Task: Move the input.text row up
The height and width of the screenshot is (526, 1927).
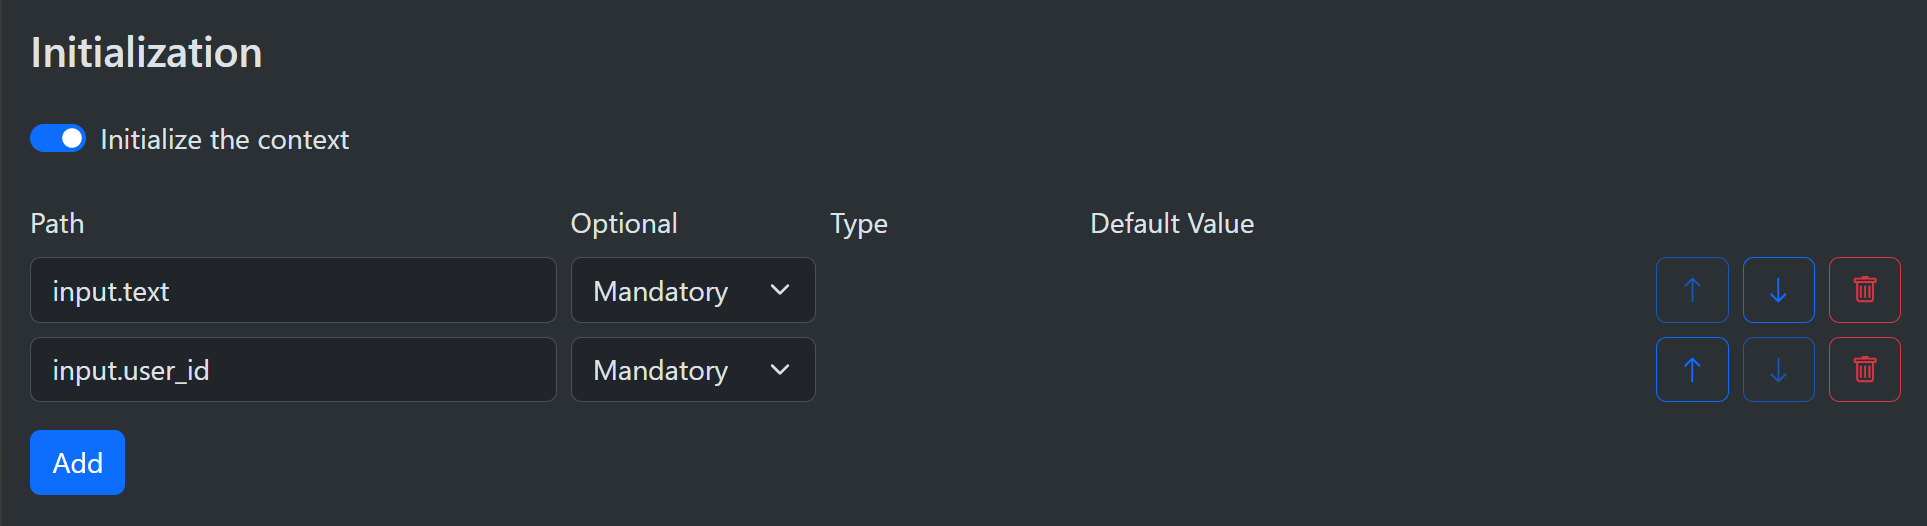Action: [x=1692, y=290]
